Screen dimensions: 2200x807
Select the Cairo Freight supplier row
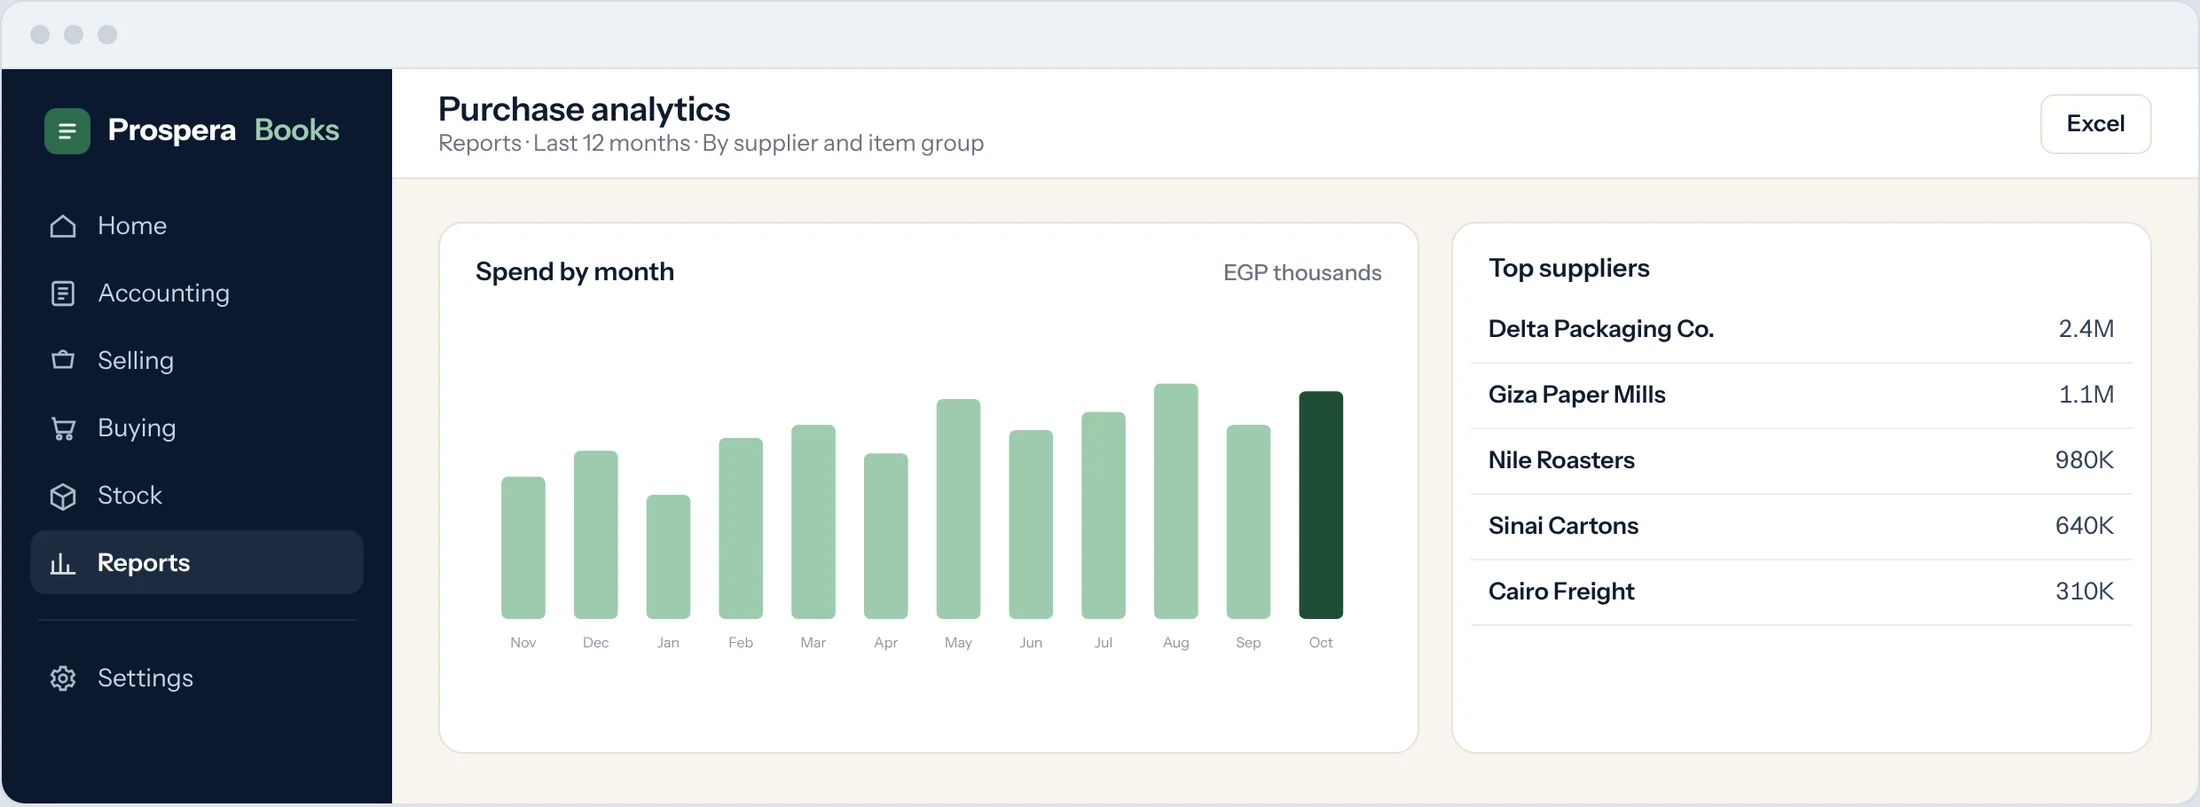pyautogui.click(x=1801, y=592)
